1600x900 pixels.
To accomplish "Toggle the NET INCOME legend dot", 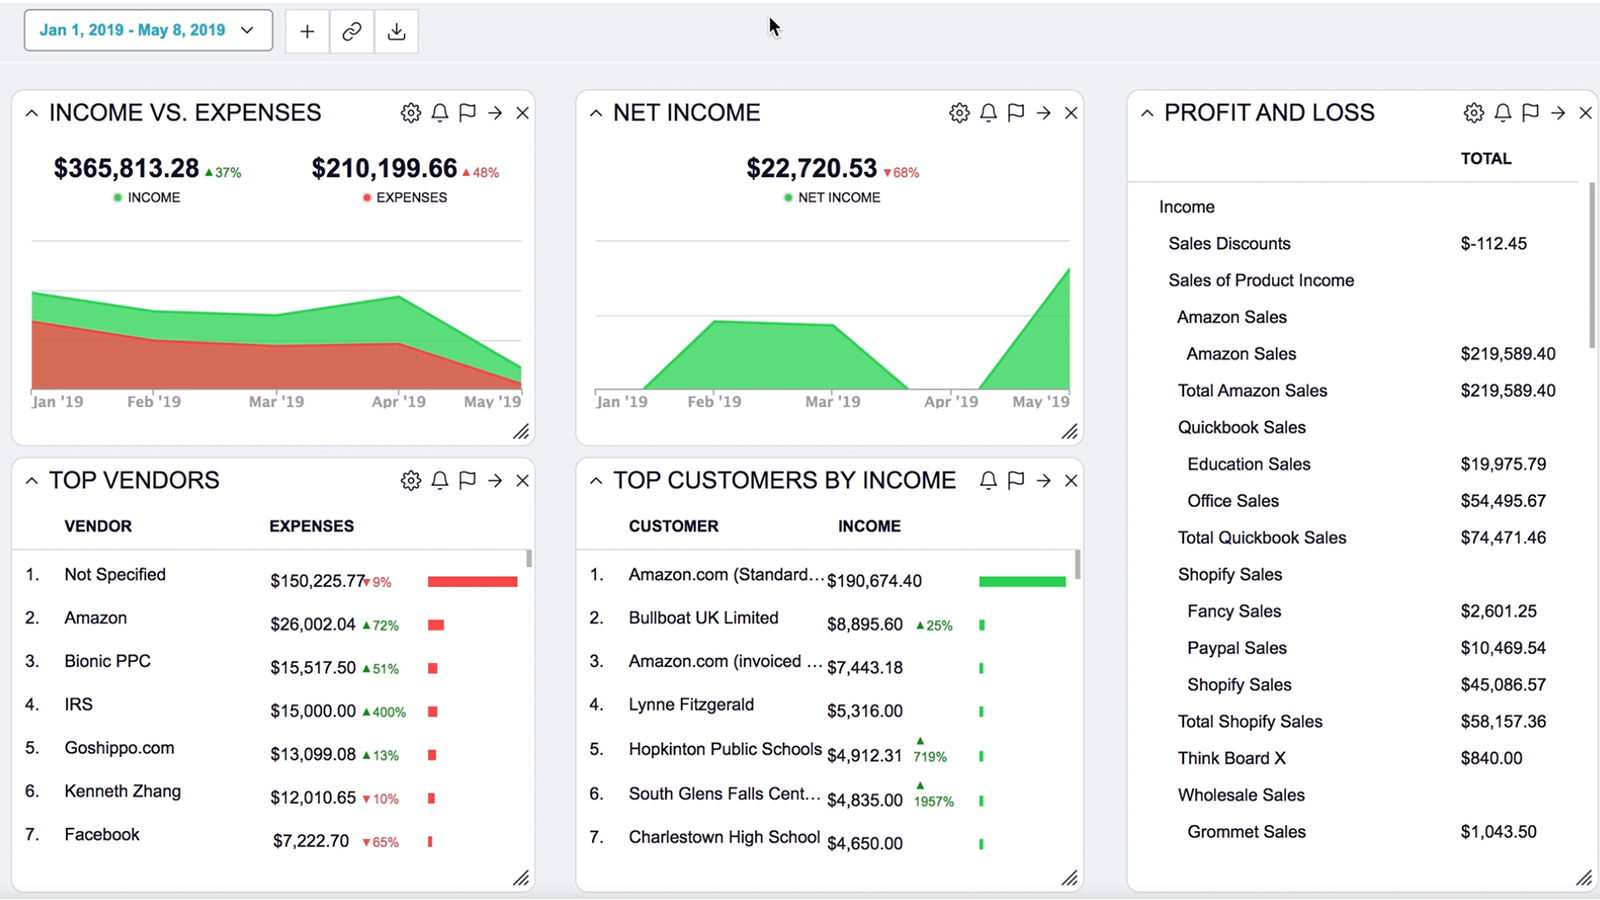I will click(x=787, y=197).
